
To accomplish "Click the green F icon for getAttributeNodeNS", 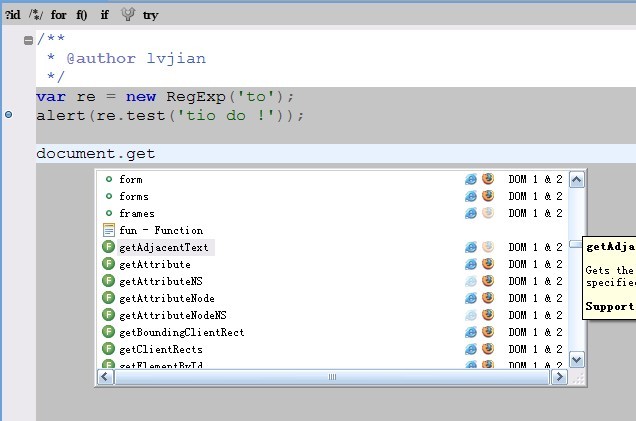I will 108,315.
